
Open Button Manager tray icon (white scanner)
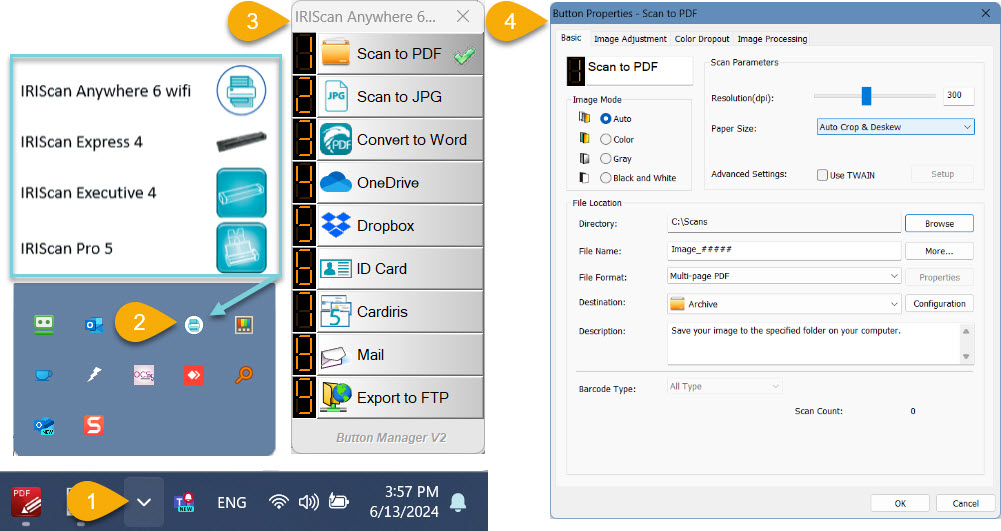click(x=194, y=325)
